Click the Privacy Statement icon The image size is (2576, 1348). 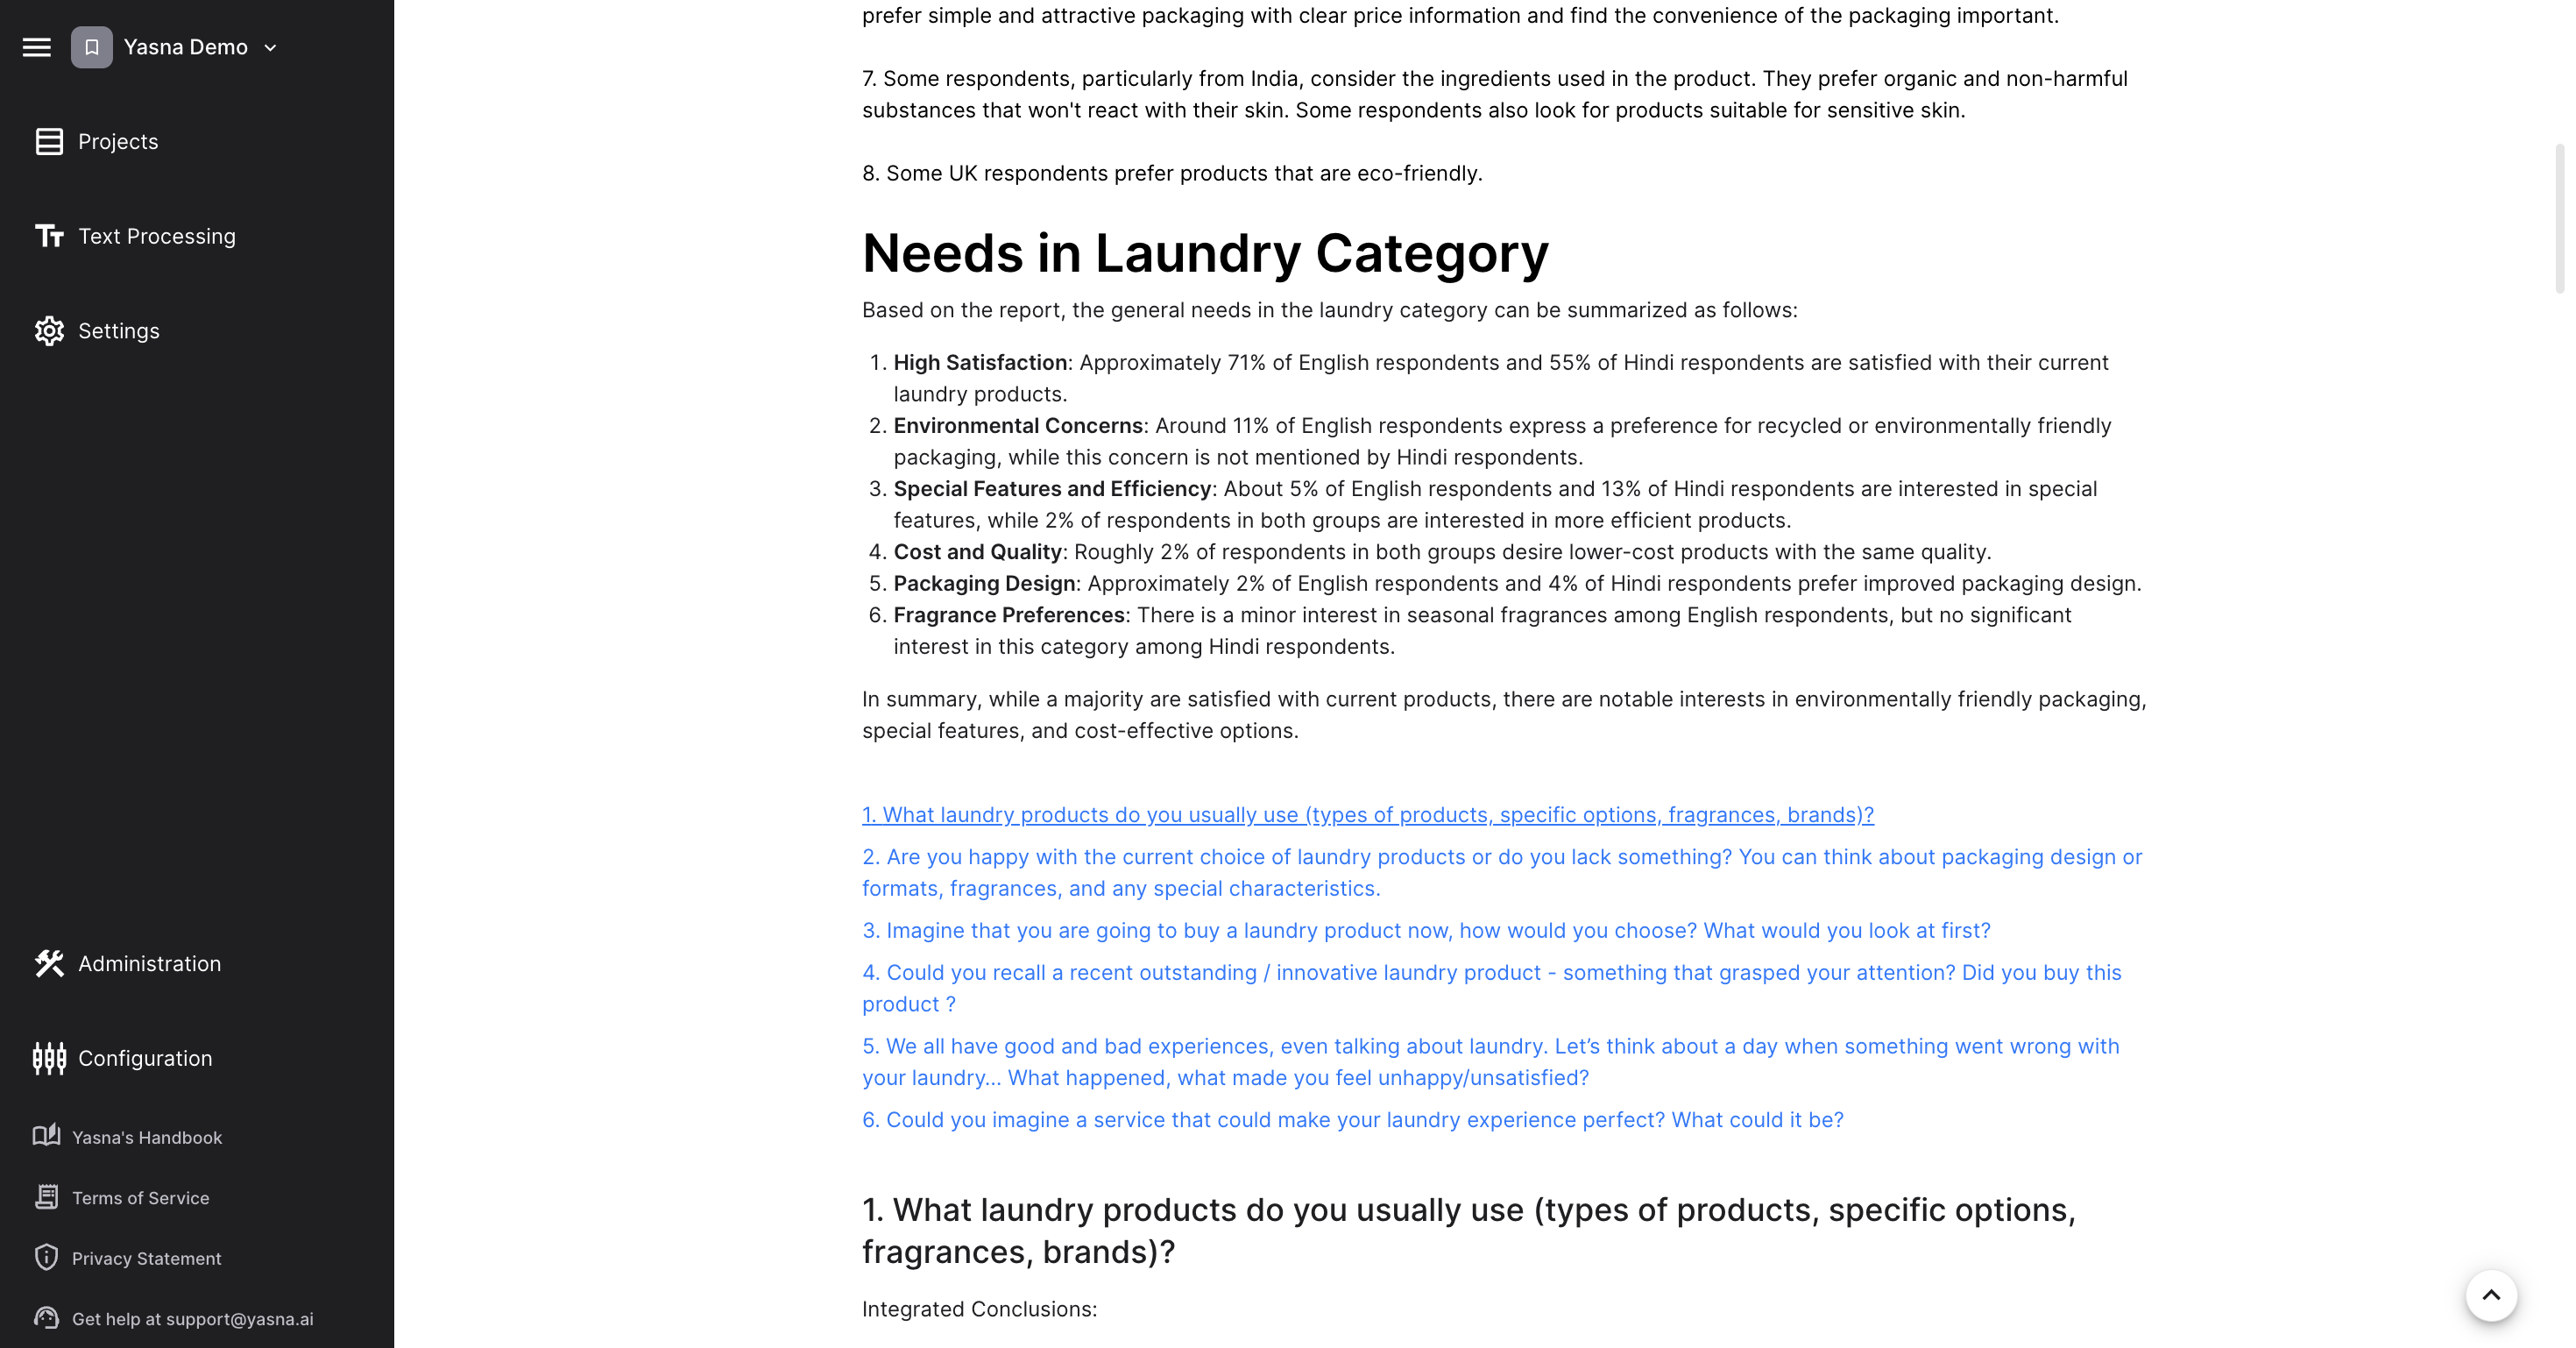[x=46, y=1258]
